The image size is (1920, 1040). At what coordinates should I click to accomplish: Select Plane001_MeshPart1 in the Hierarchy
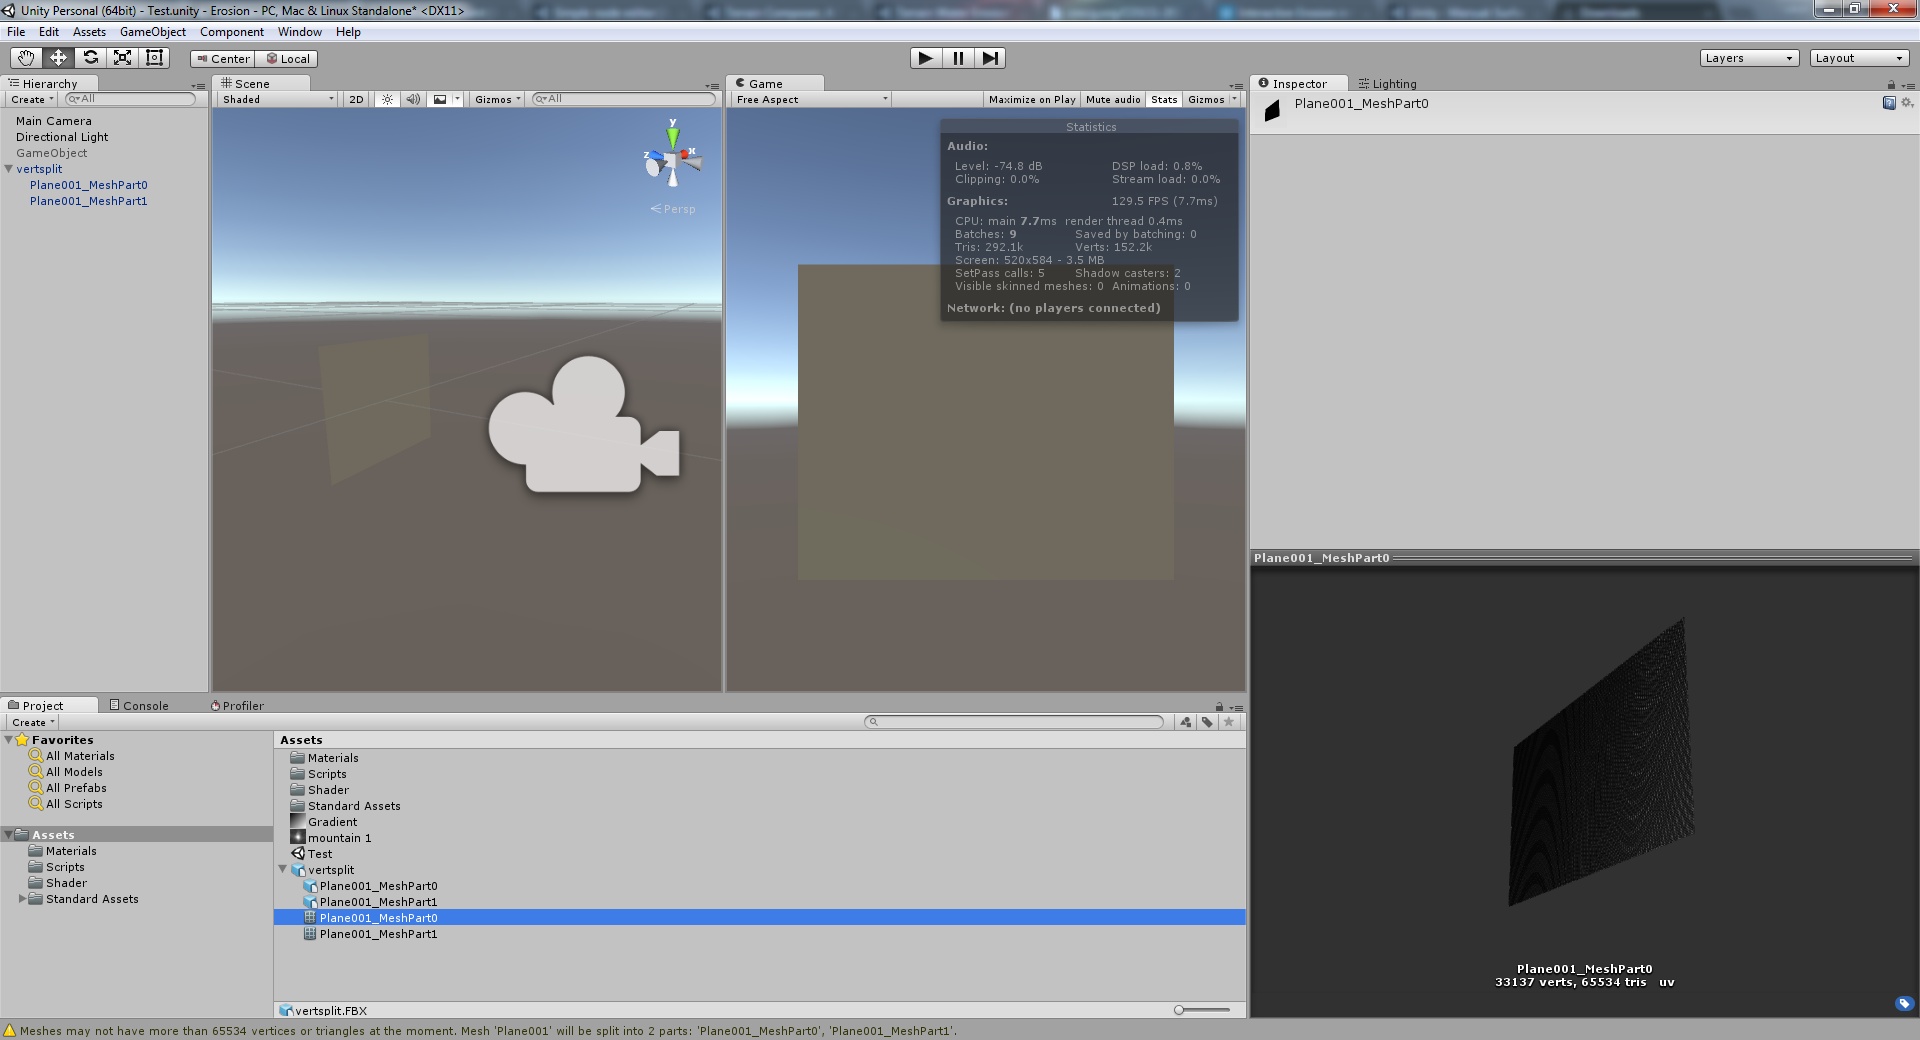coord(88,200)
